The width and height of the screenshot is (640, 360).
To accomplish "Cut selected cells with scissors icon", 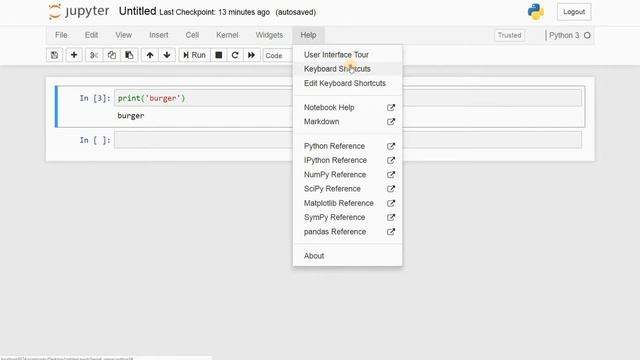I will 94,55.
